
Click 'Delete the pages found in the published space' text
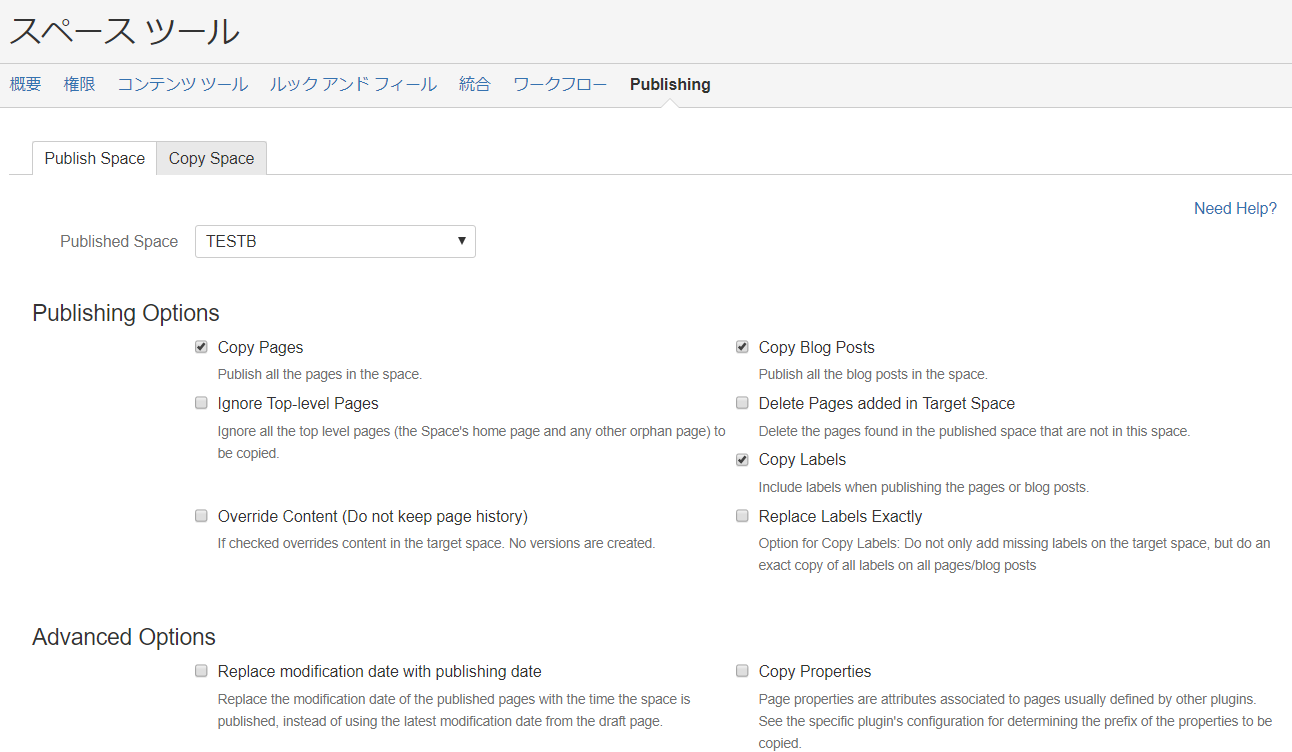975,431
